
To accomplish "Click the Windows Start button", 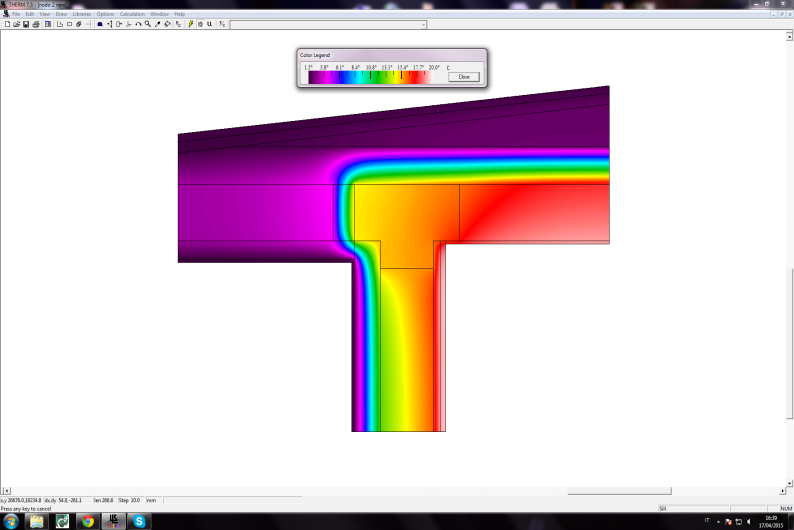I will coord(11,521).
